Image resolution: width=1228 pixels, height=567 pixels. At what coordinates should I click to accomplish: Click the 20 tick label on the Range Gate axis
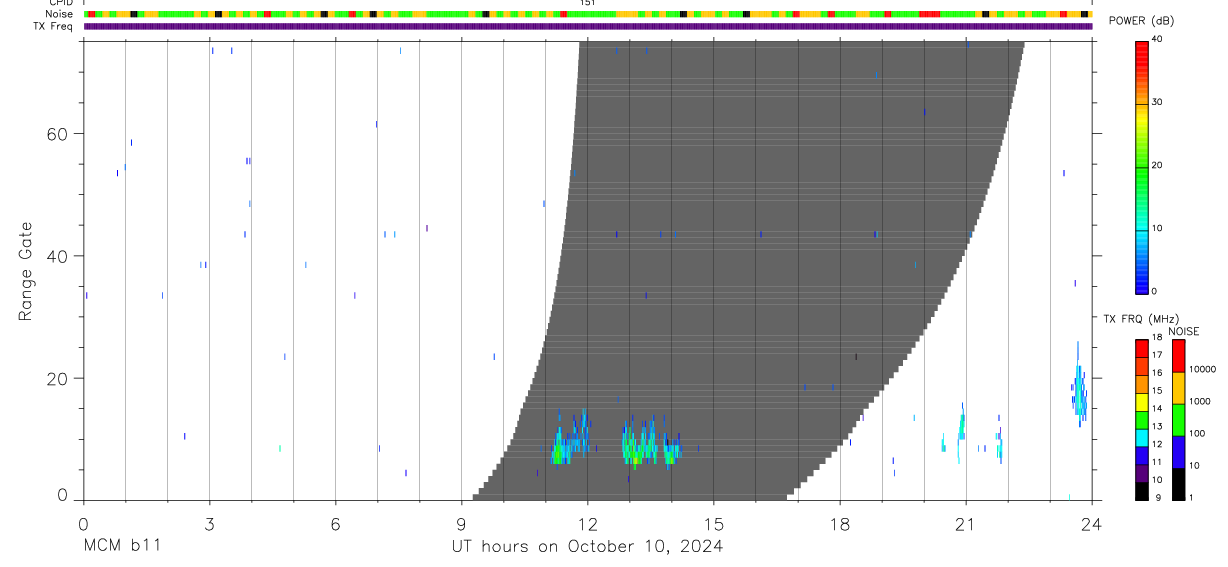point(58,378)
